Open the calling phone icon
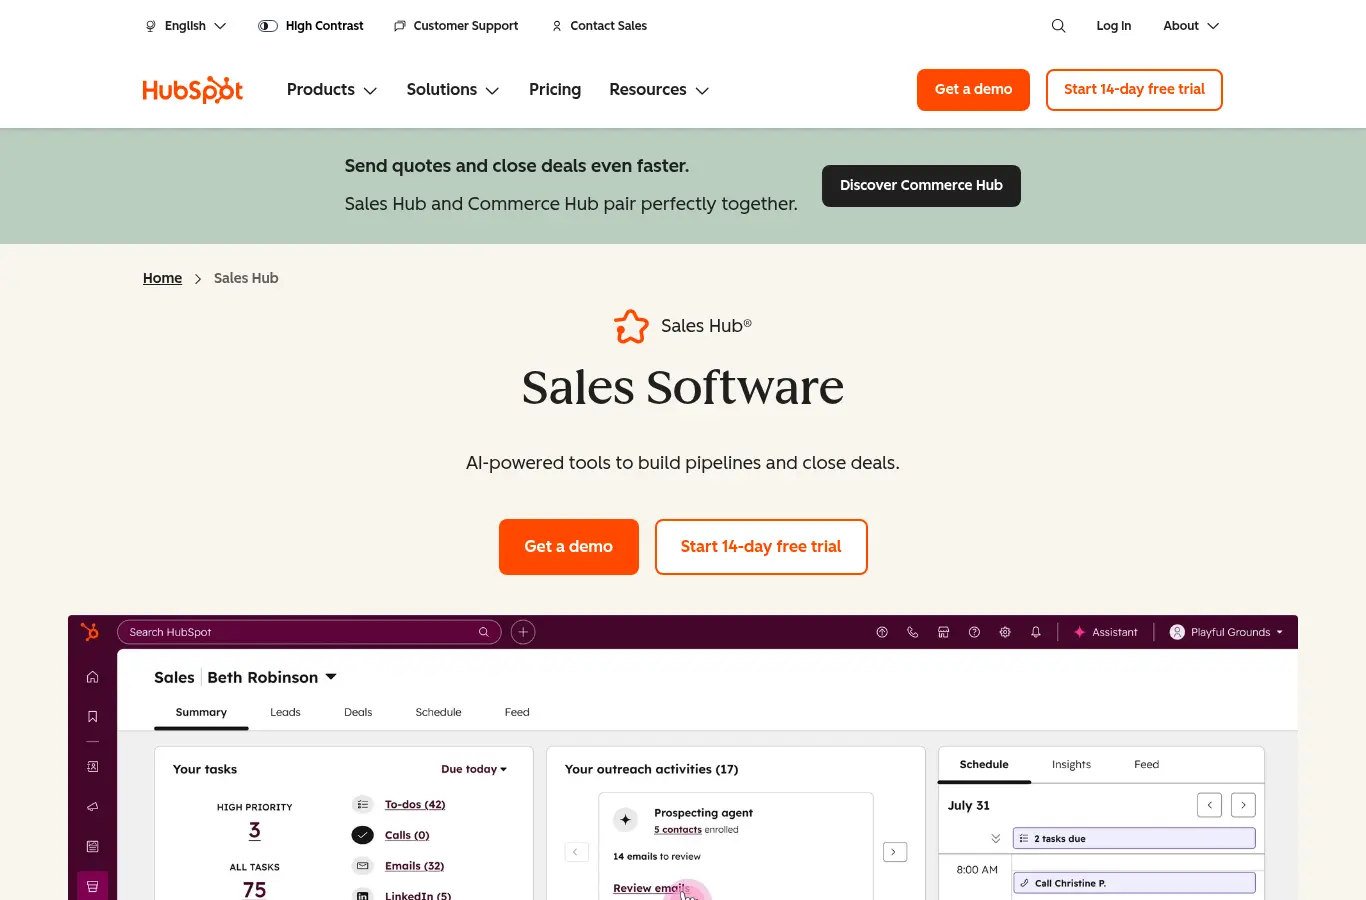This screenshot has width=1366, height=900. point(912,632)
